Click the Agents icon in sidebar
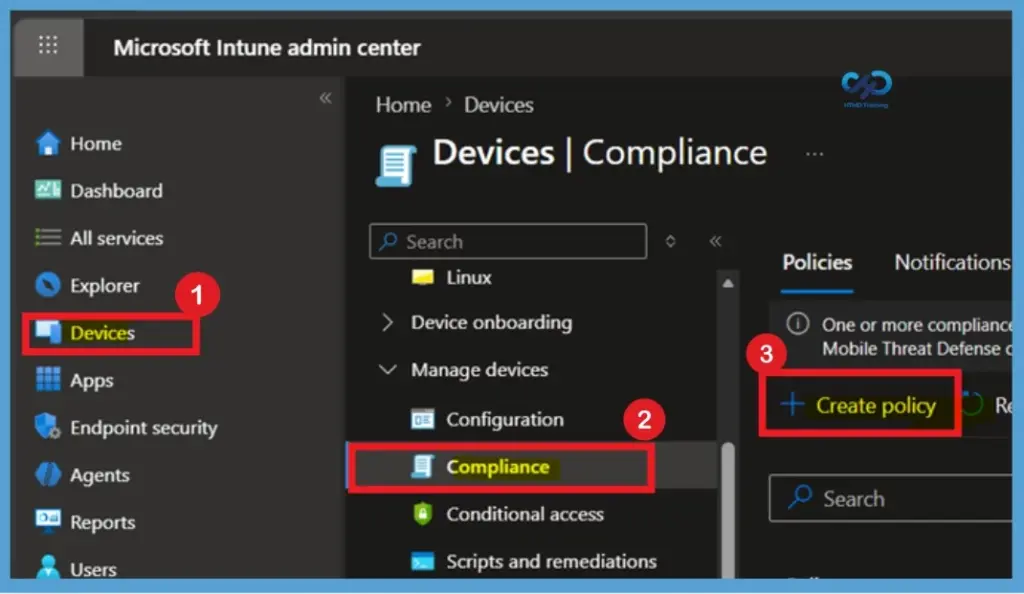The image size is (1024, 594). (x=48, y=475)
